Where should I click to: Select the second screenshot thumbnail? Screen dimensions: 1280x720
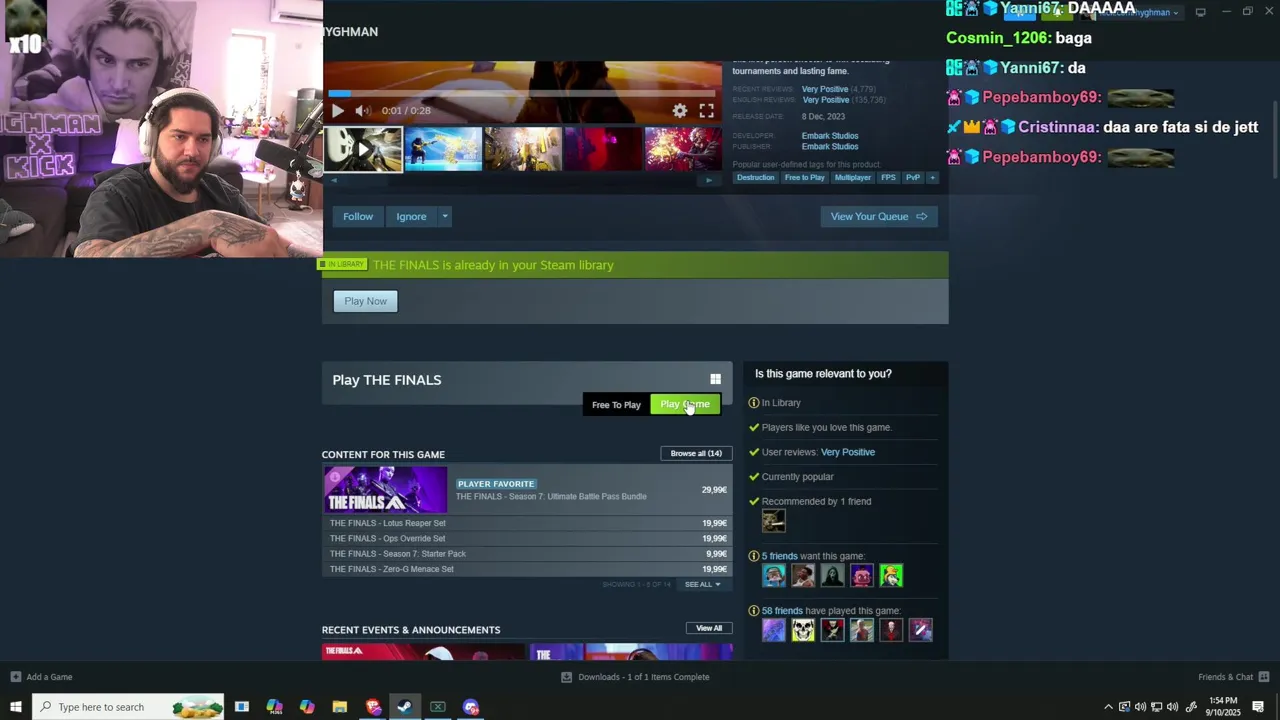pyautogui.click(x=443, y=149)
